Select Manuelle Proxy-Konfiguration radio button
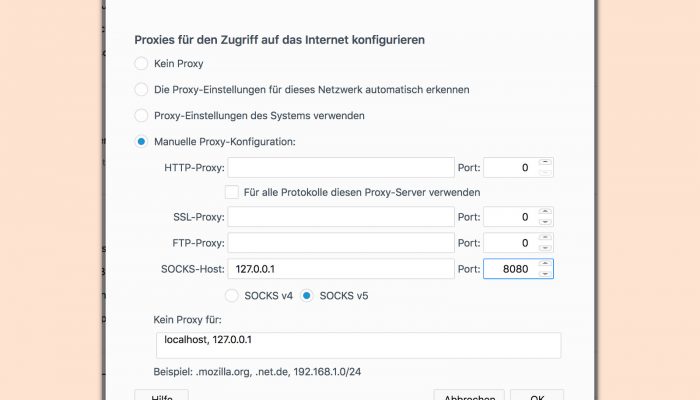The height and width of the screenshot is (400, 700). (141, 142)
